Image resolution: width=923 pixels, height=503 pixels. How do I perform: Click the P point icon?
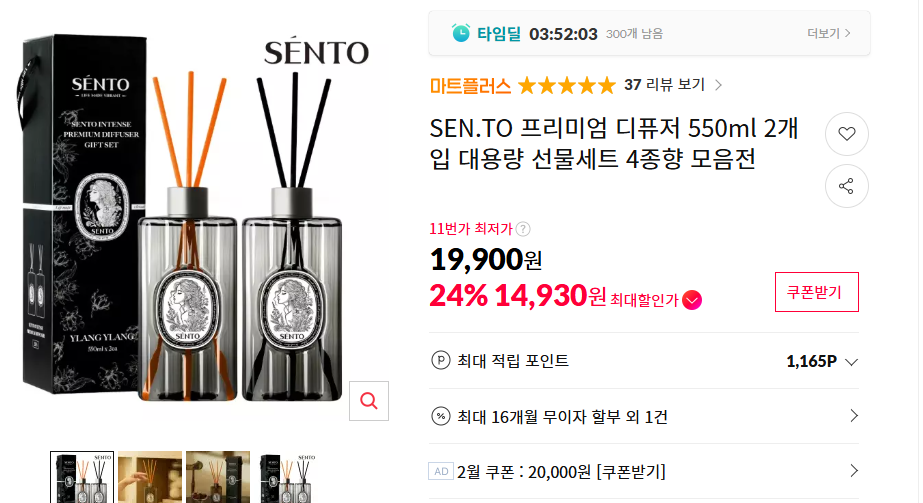440,360
